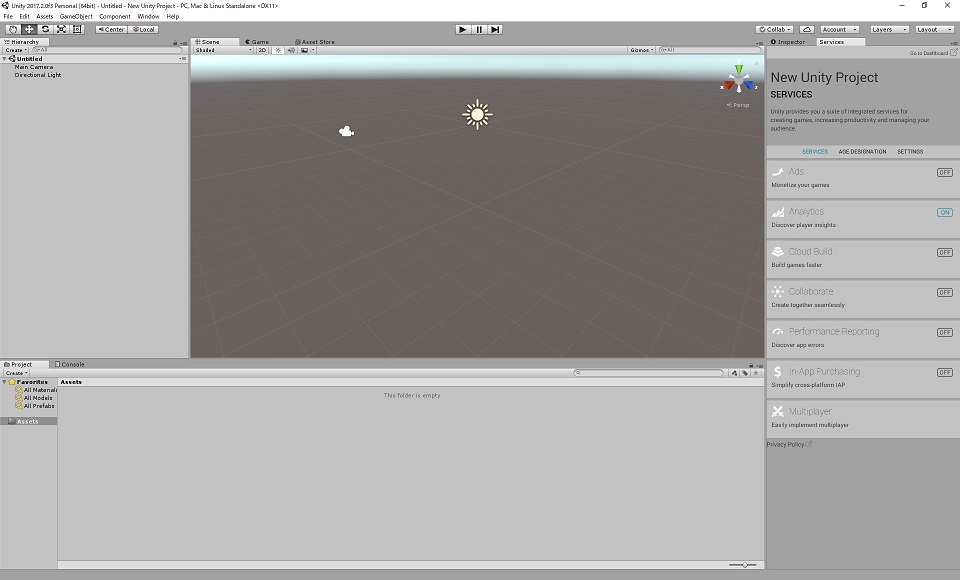Screen dimensions: 960x580
Task: Open the Component menu
Action: pyautogui.click(x=114, y=17)
